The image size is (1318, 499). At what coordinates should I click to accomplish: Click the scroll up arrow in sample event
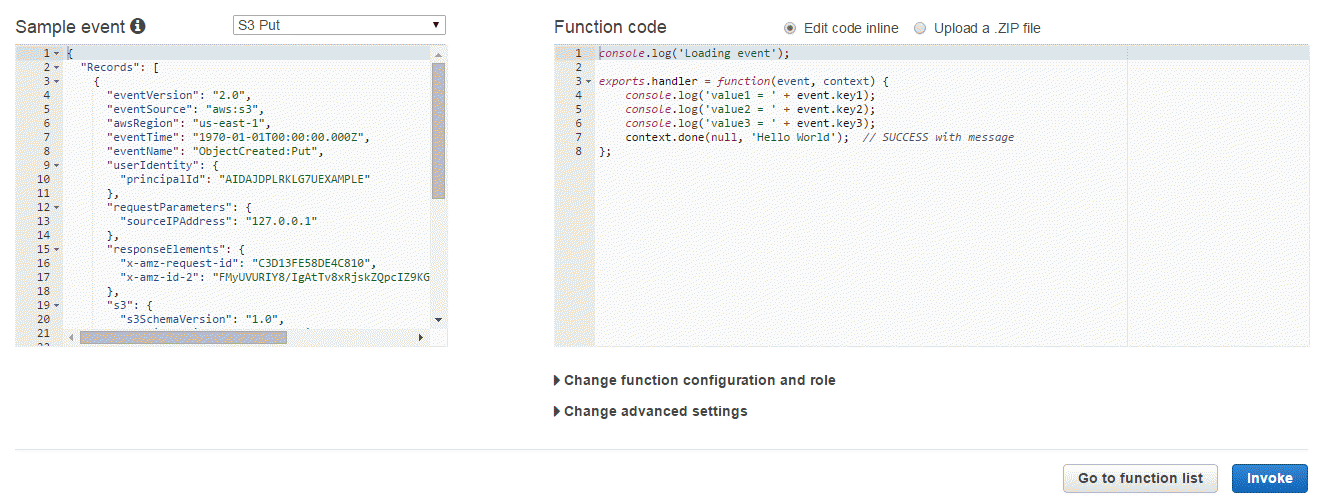[438, 52]
